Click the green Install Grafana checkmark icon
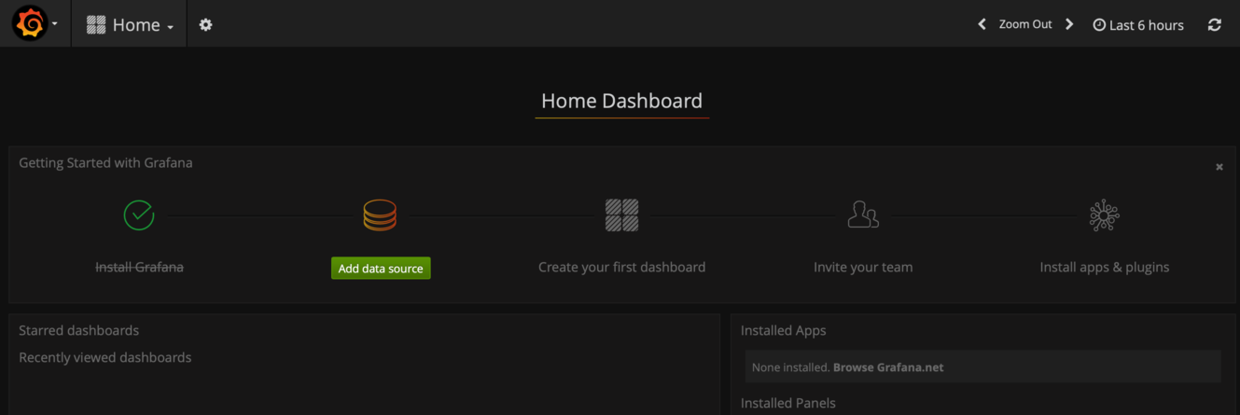 139,215
